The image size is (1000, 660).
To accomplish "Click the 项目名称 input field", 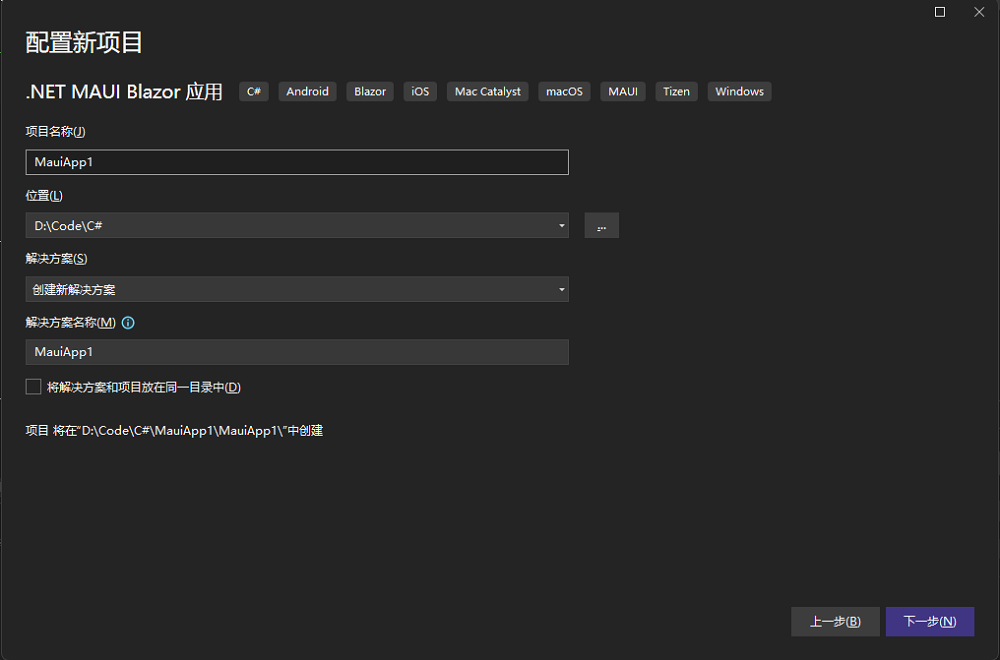I will 297,162.
